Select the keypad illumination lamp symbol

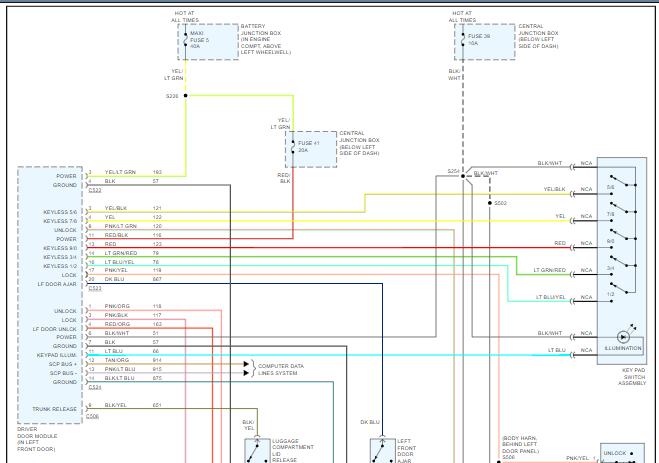(622, 336)
